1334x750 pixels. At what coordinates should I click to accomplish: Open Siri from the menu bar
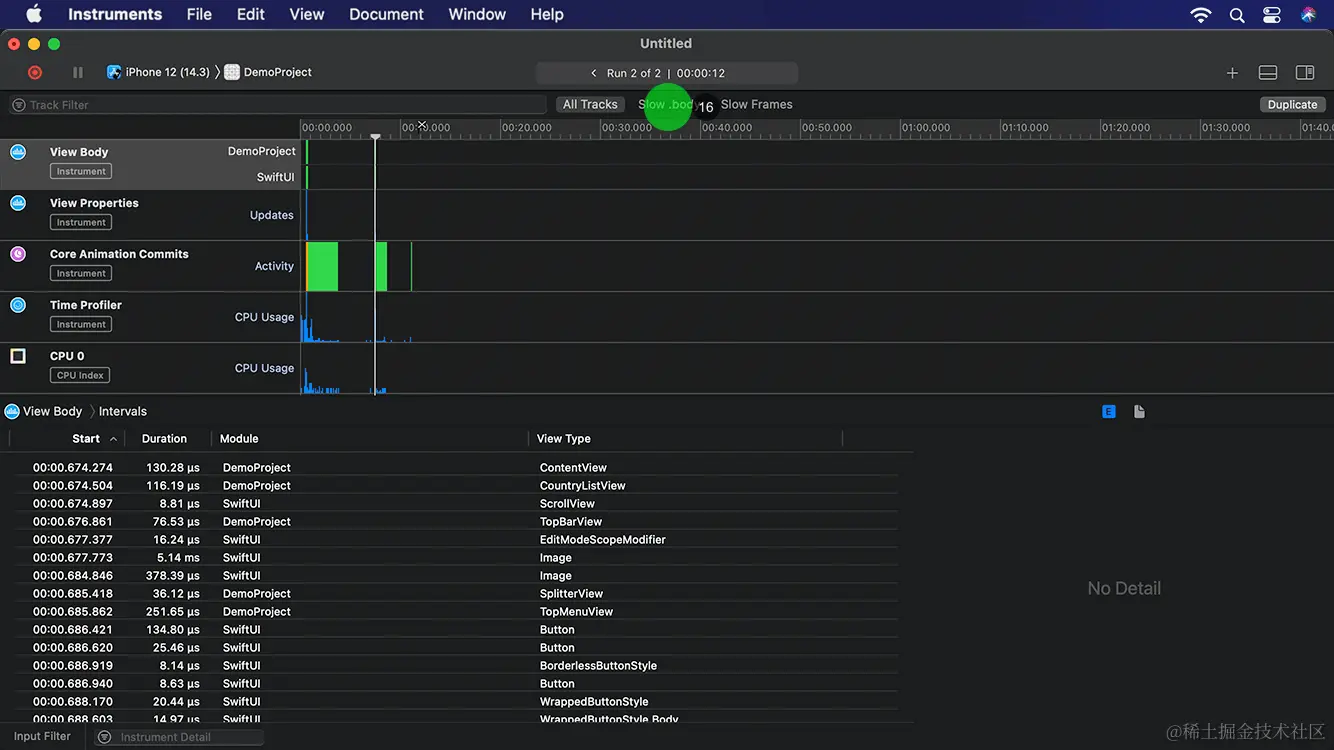tap(1308, 15)
